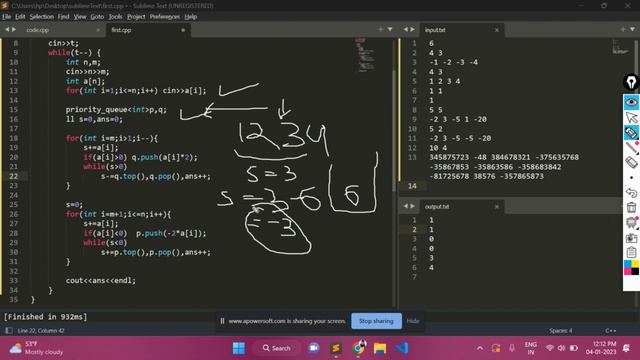Click line number 22 in the code gutter
The width and height of the screenshot is (640, 360).
13,176
